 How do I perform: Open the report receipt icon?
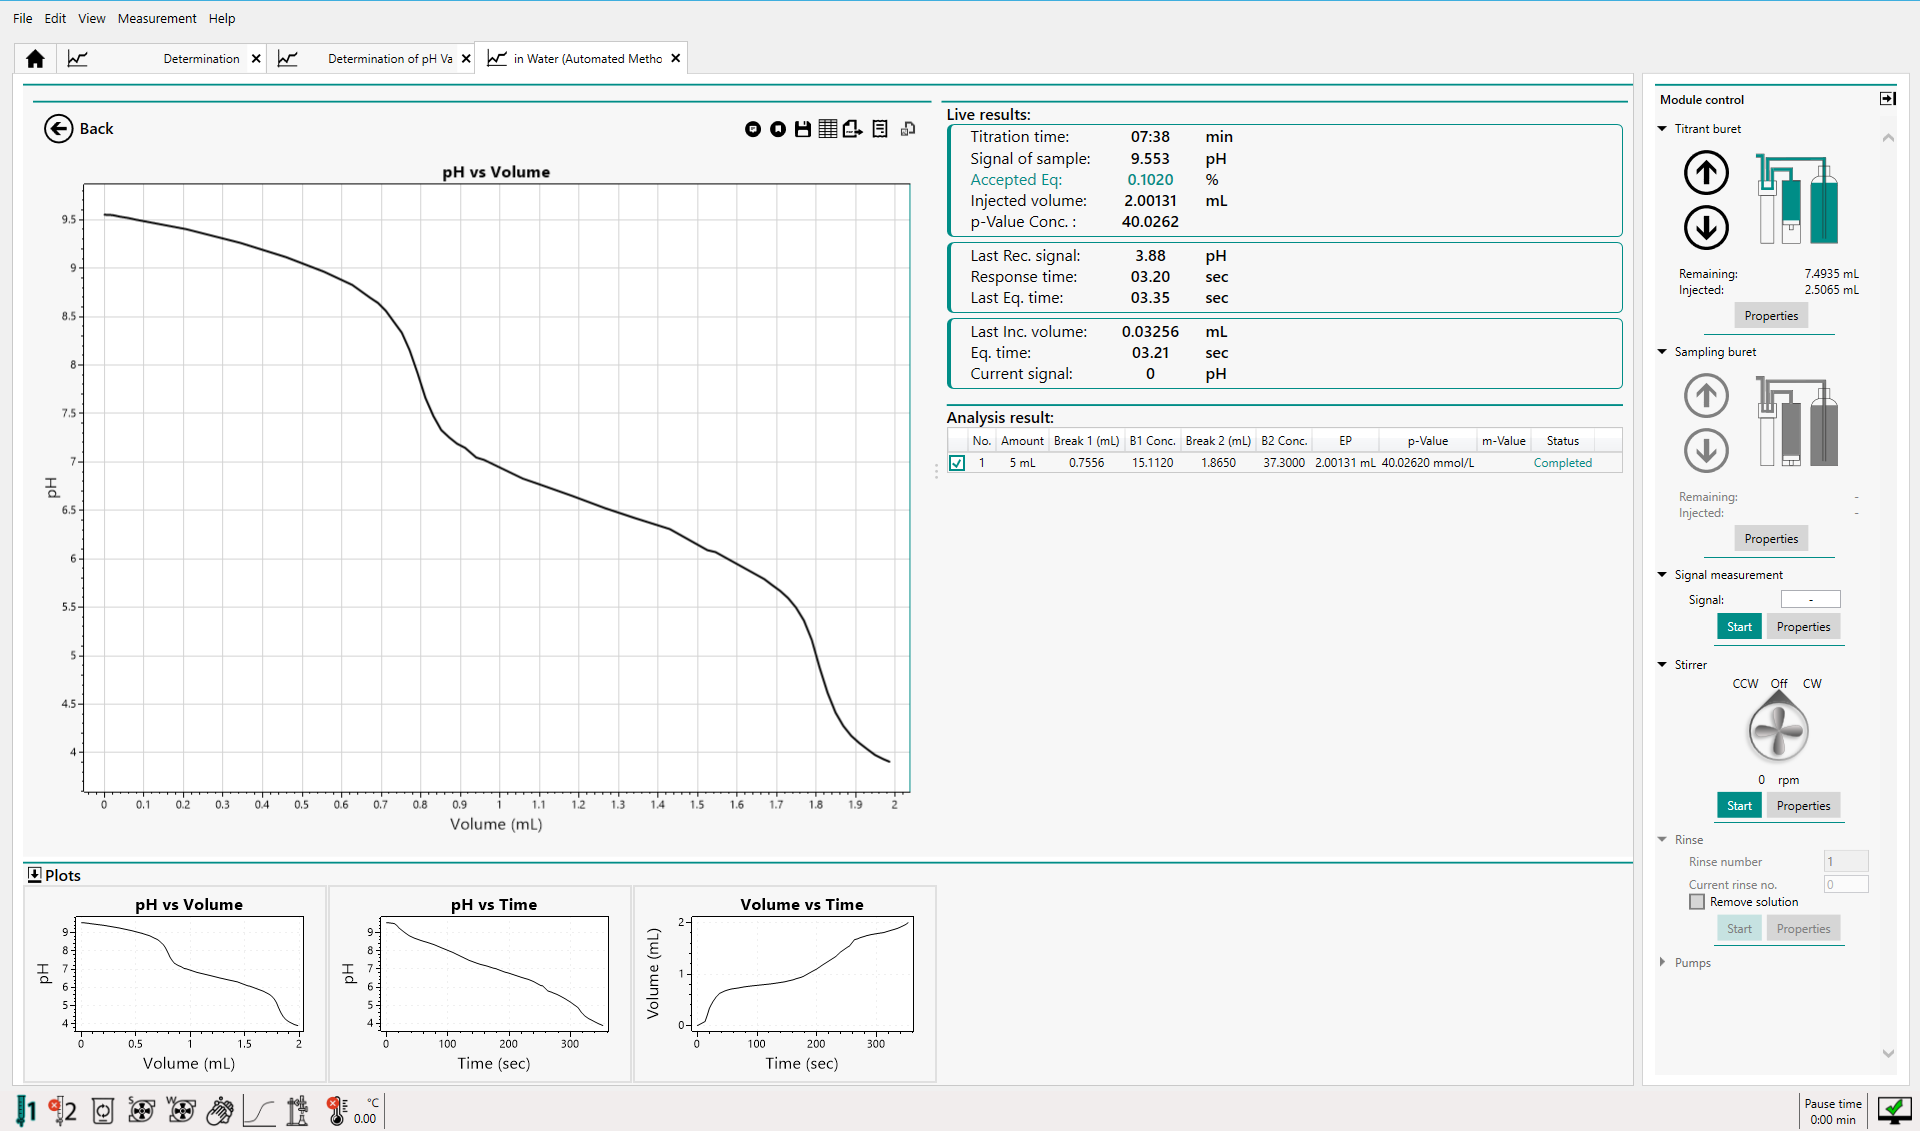point(880,129)
